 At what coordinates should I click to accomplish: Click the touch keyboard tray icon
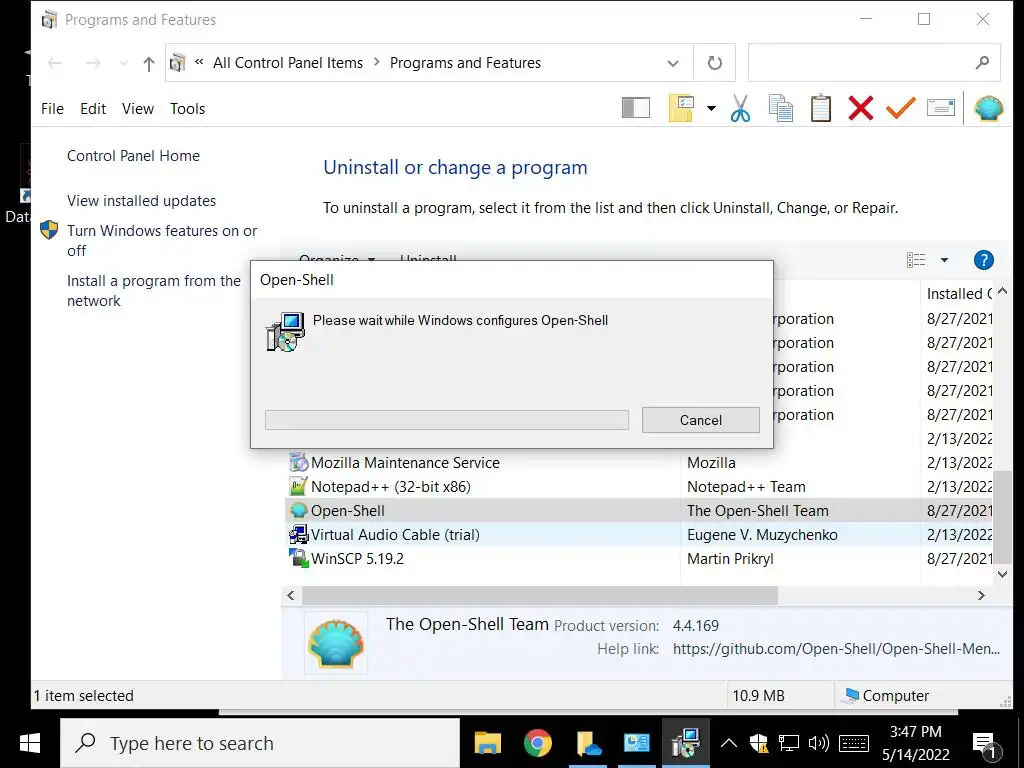pyautogui.click(x=854, y=743)
